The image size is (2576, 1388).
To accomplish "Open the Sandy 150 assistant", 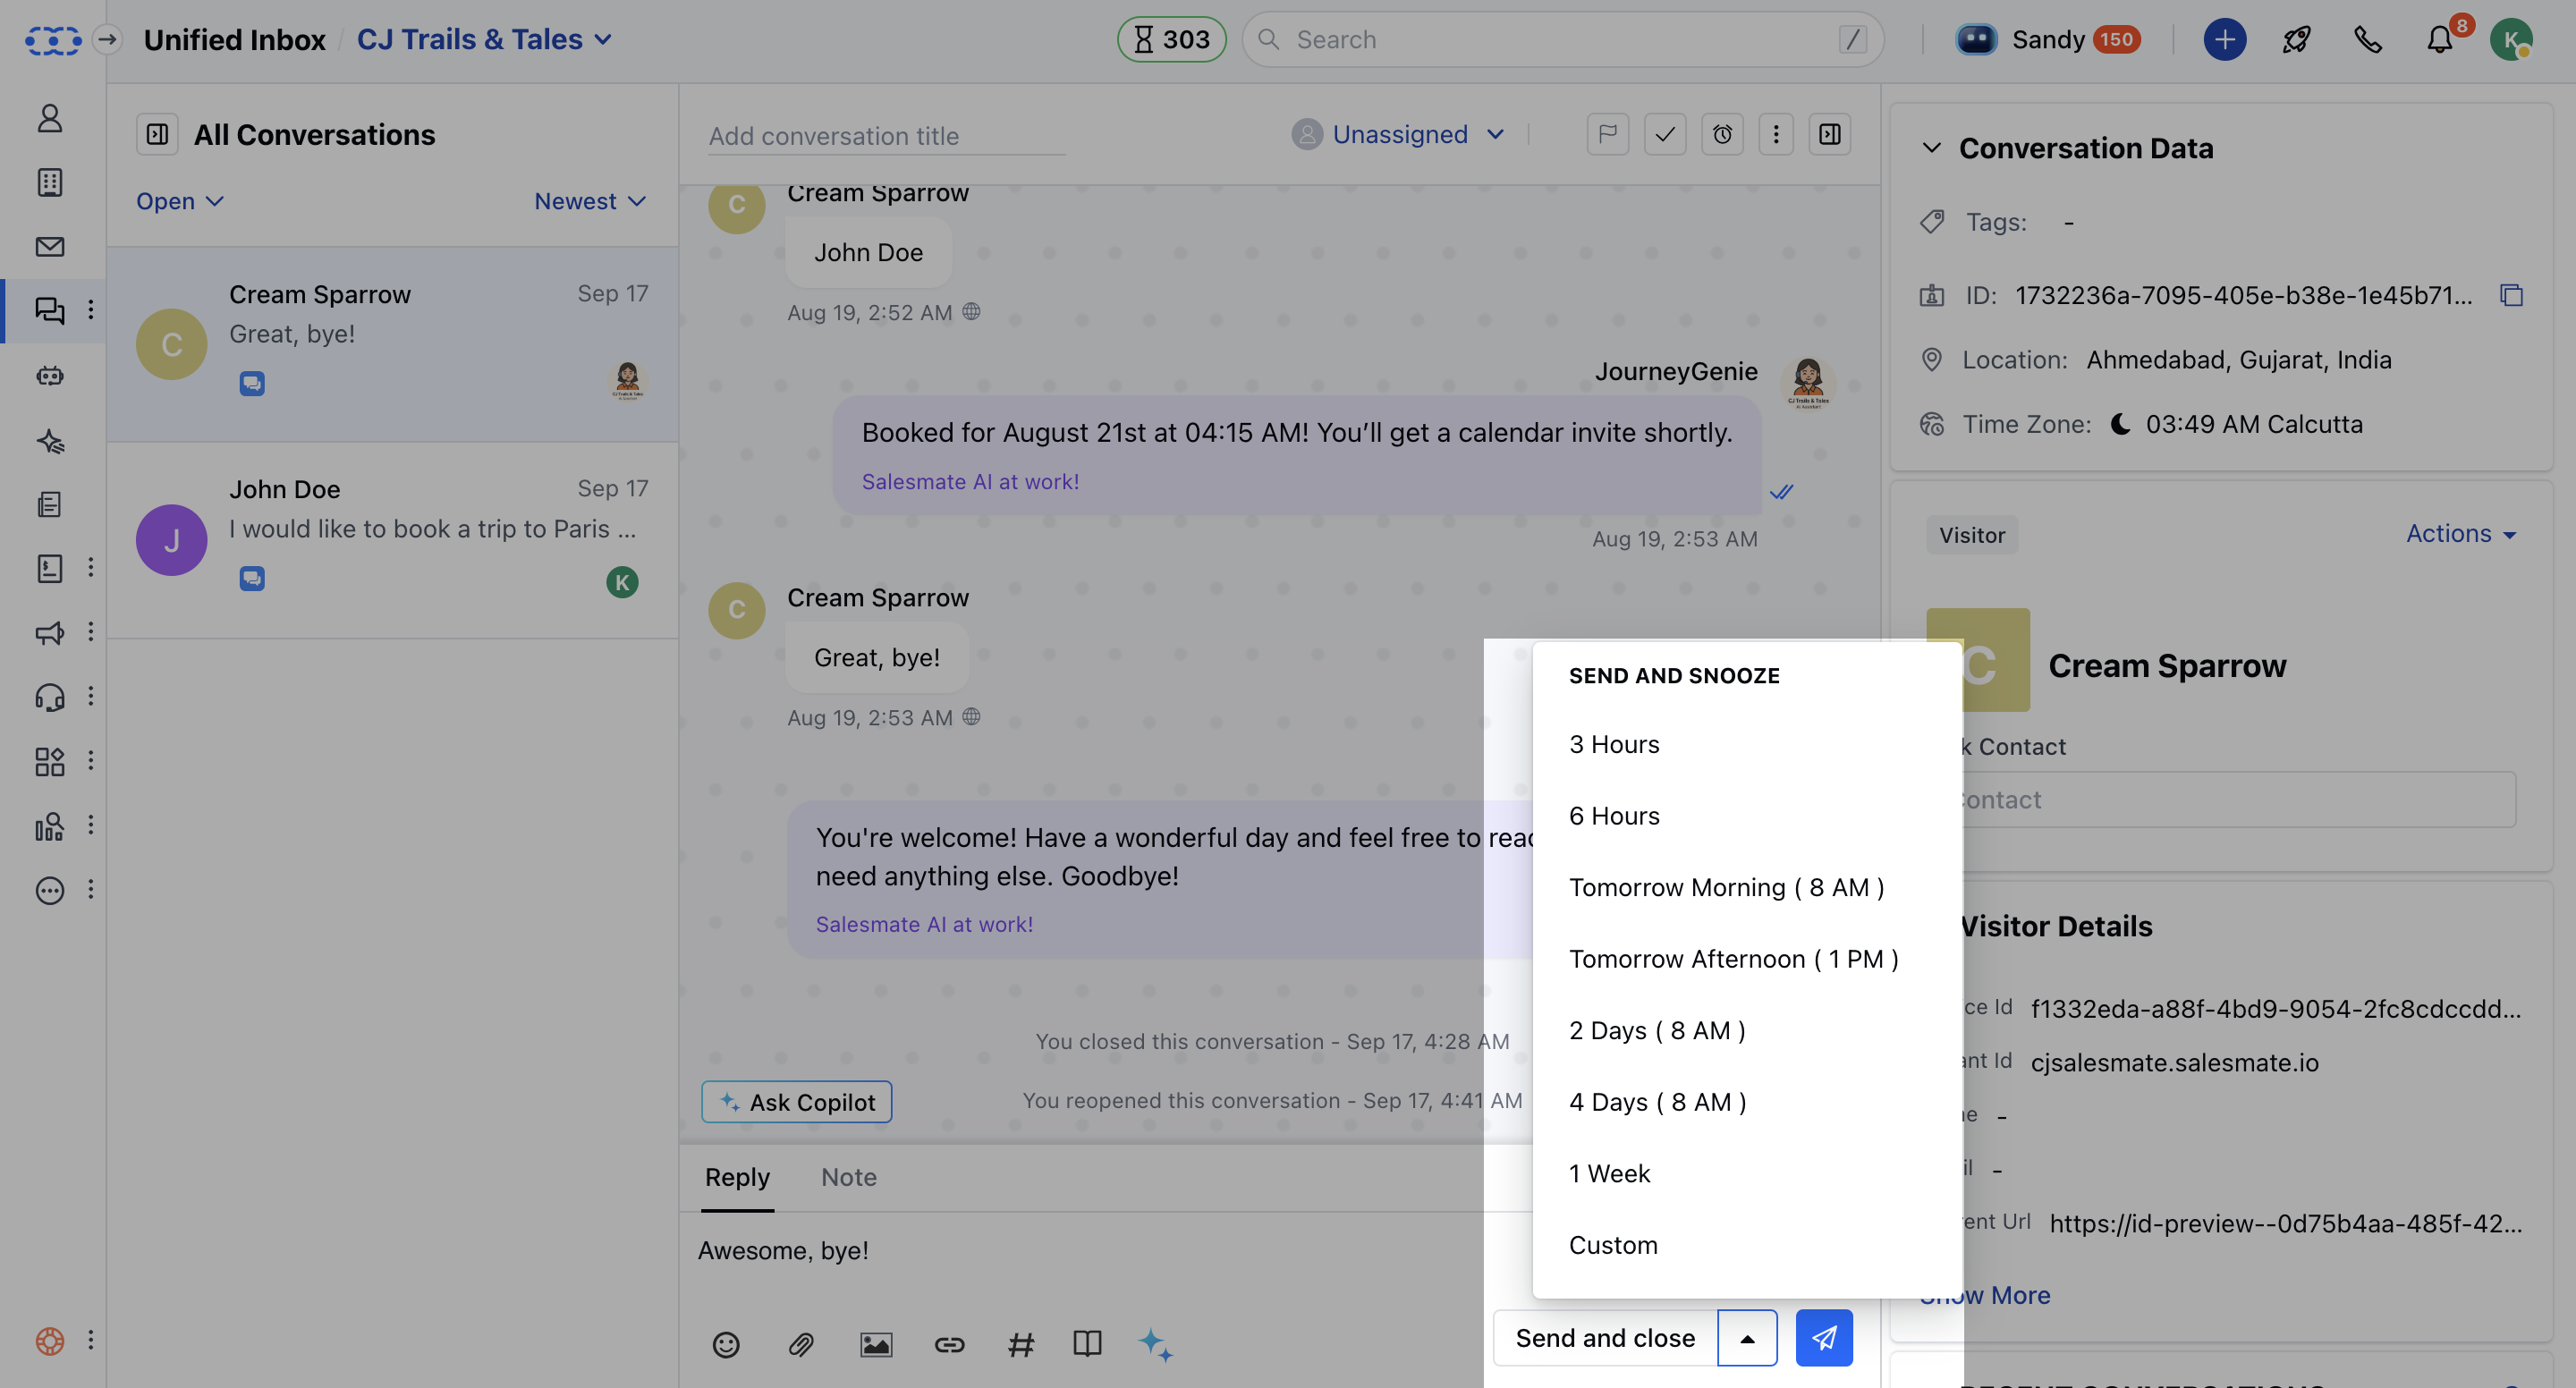I will click(x=2047, y=39).
